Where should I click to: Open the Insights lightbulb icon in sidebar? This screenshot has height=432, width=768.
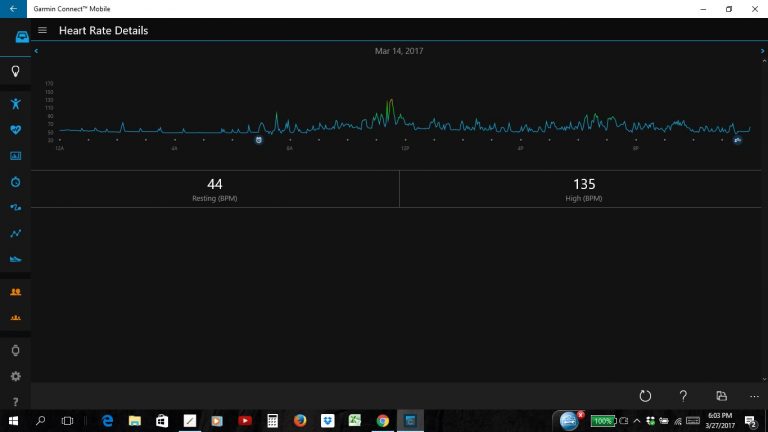pyautogui.click(x=15, y=72)
